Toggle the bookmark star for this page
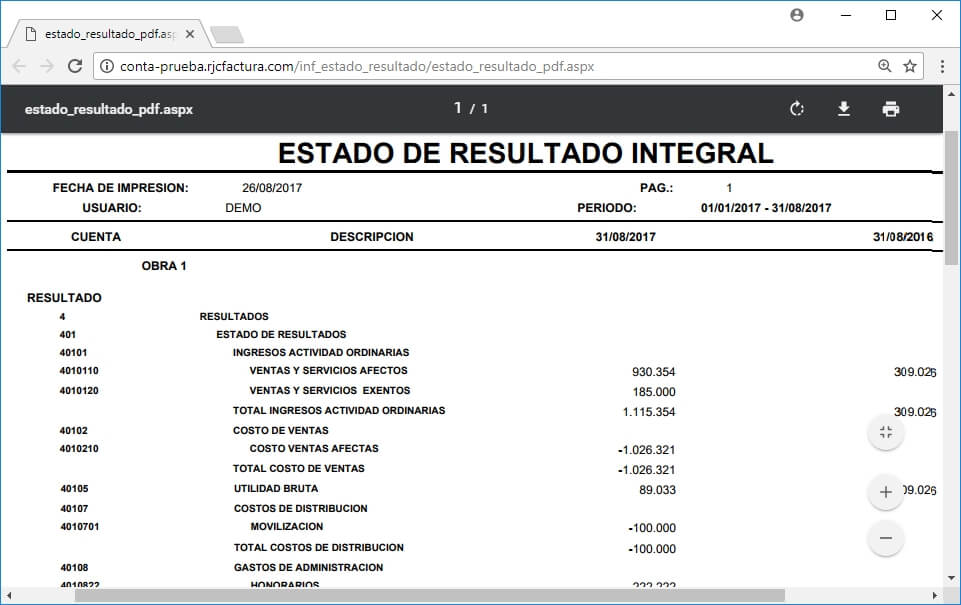The width and height of the screenshot is (961, 605). pyautogui.click(x=908, y=65)
